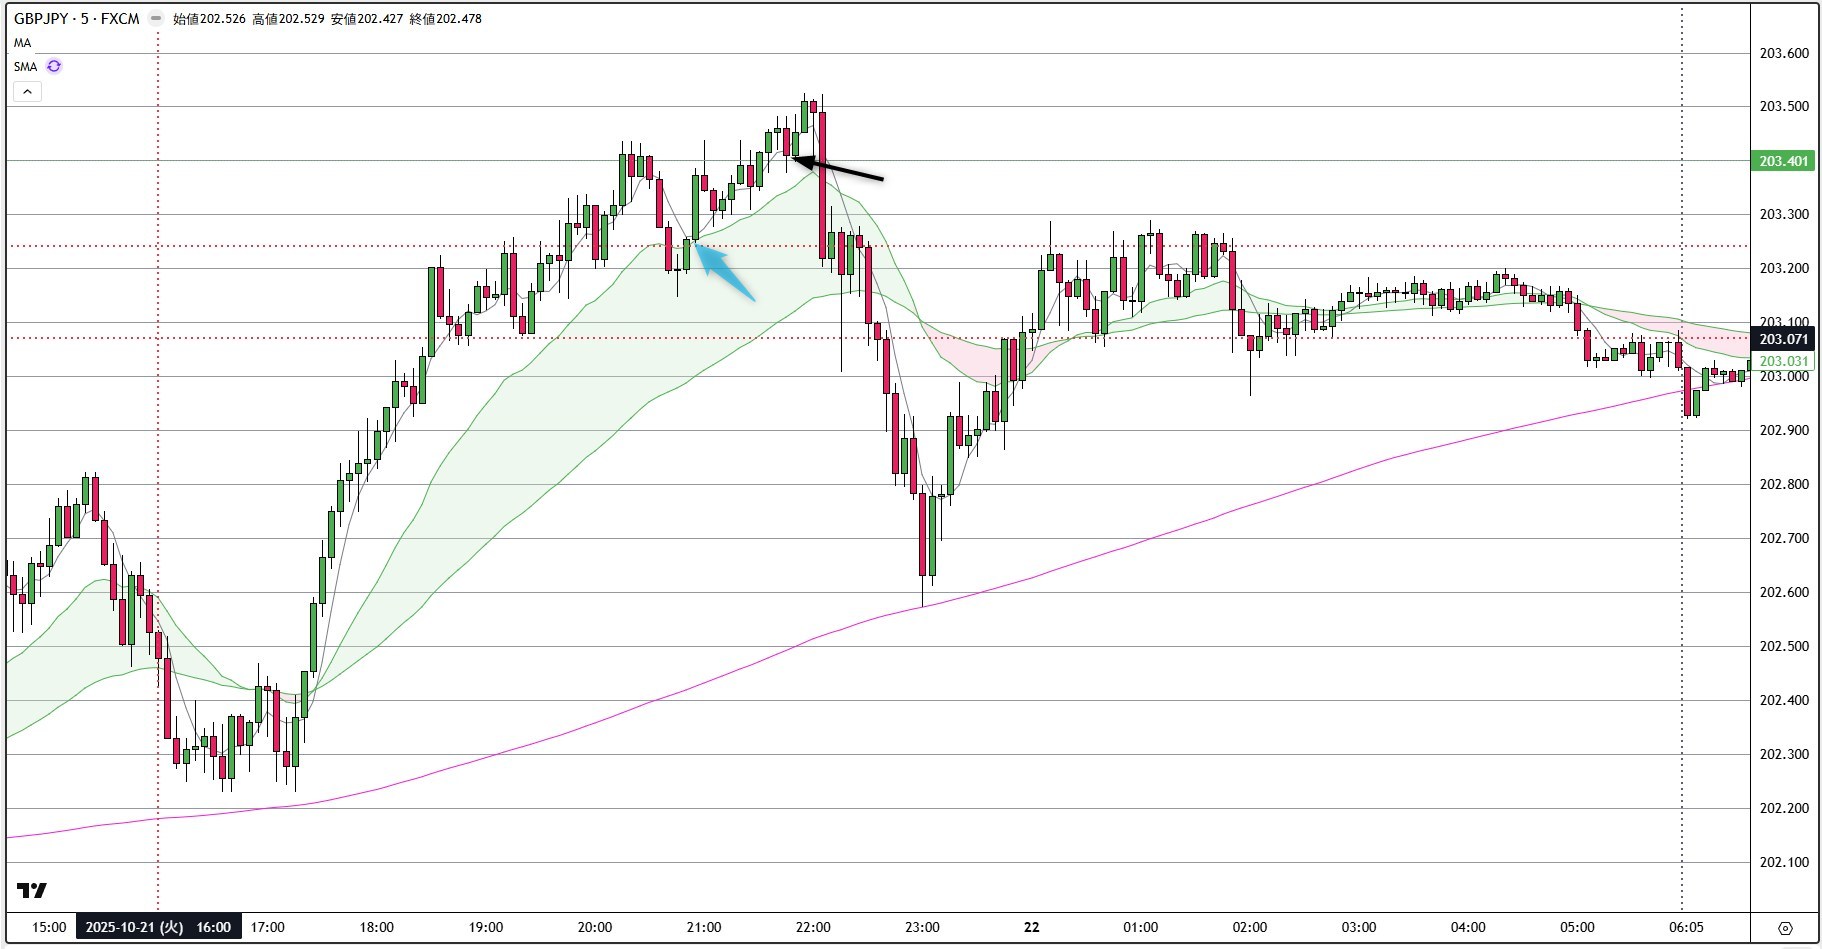
Task: Click the GBPJPY symbol title
Action: point(76,18)
